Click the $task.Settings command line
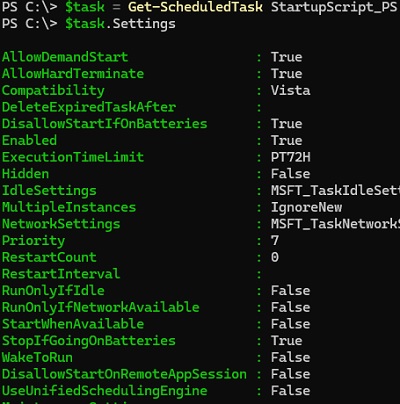The width and height of the screenshot is (400, 404). coord(120,24)
